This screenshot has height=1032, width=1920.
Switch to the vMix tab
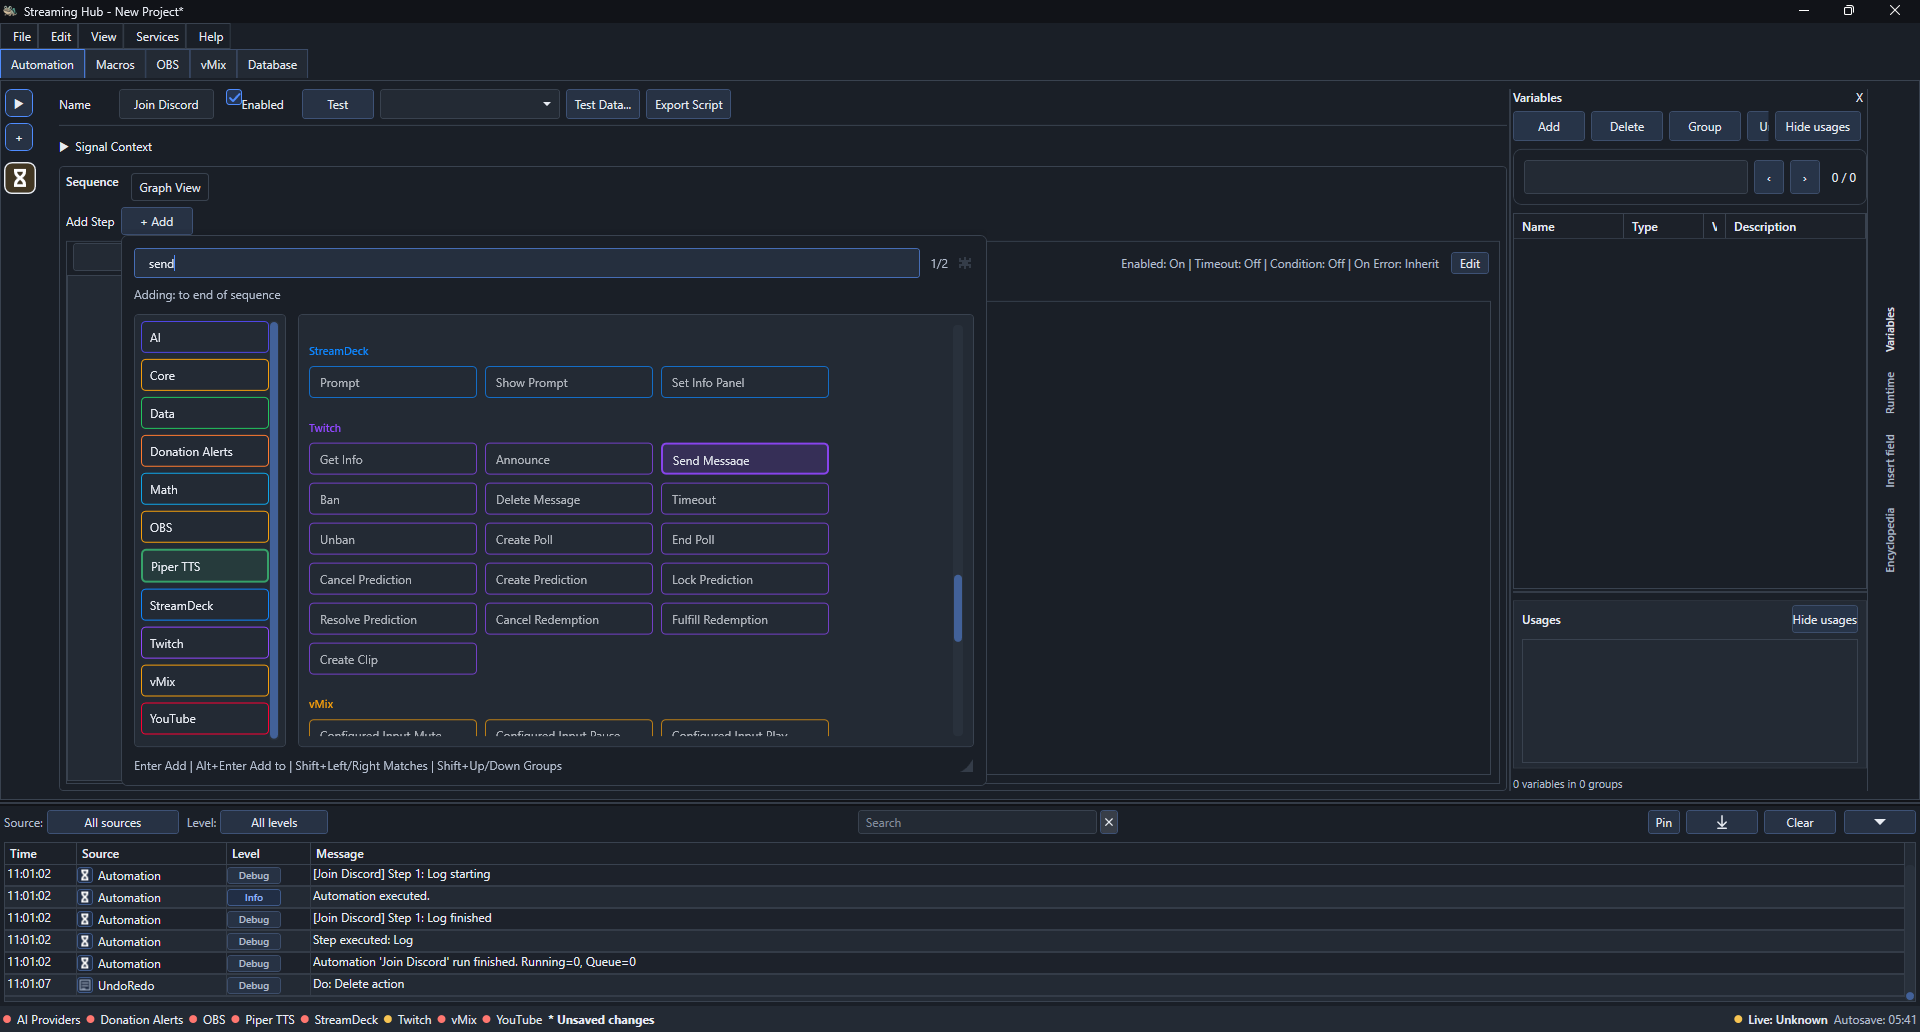[x=213, y=65]
